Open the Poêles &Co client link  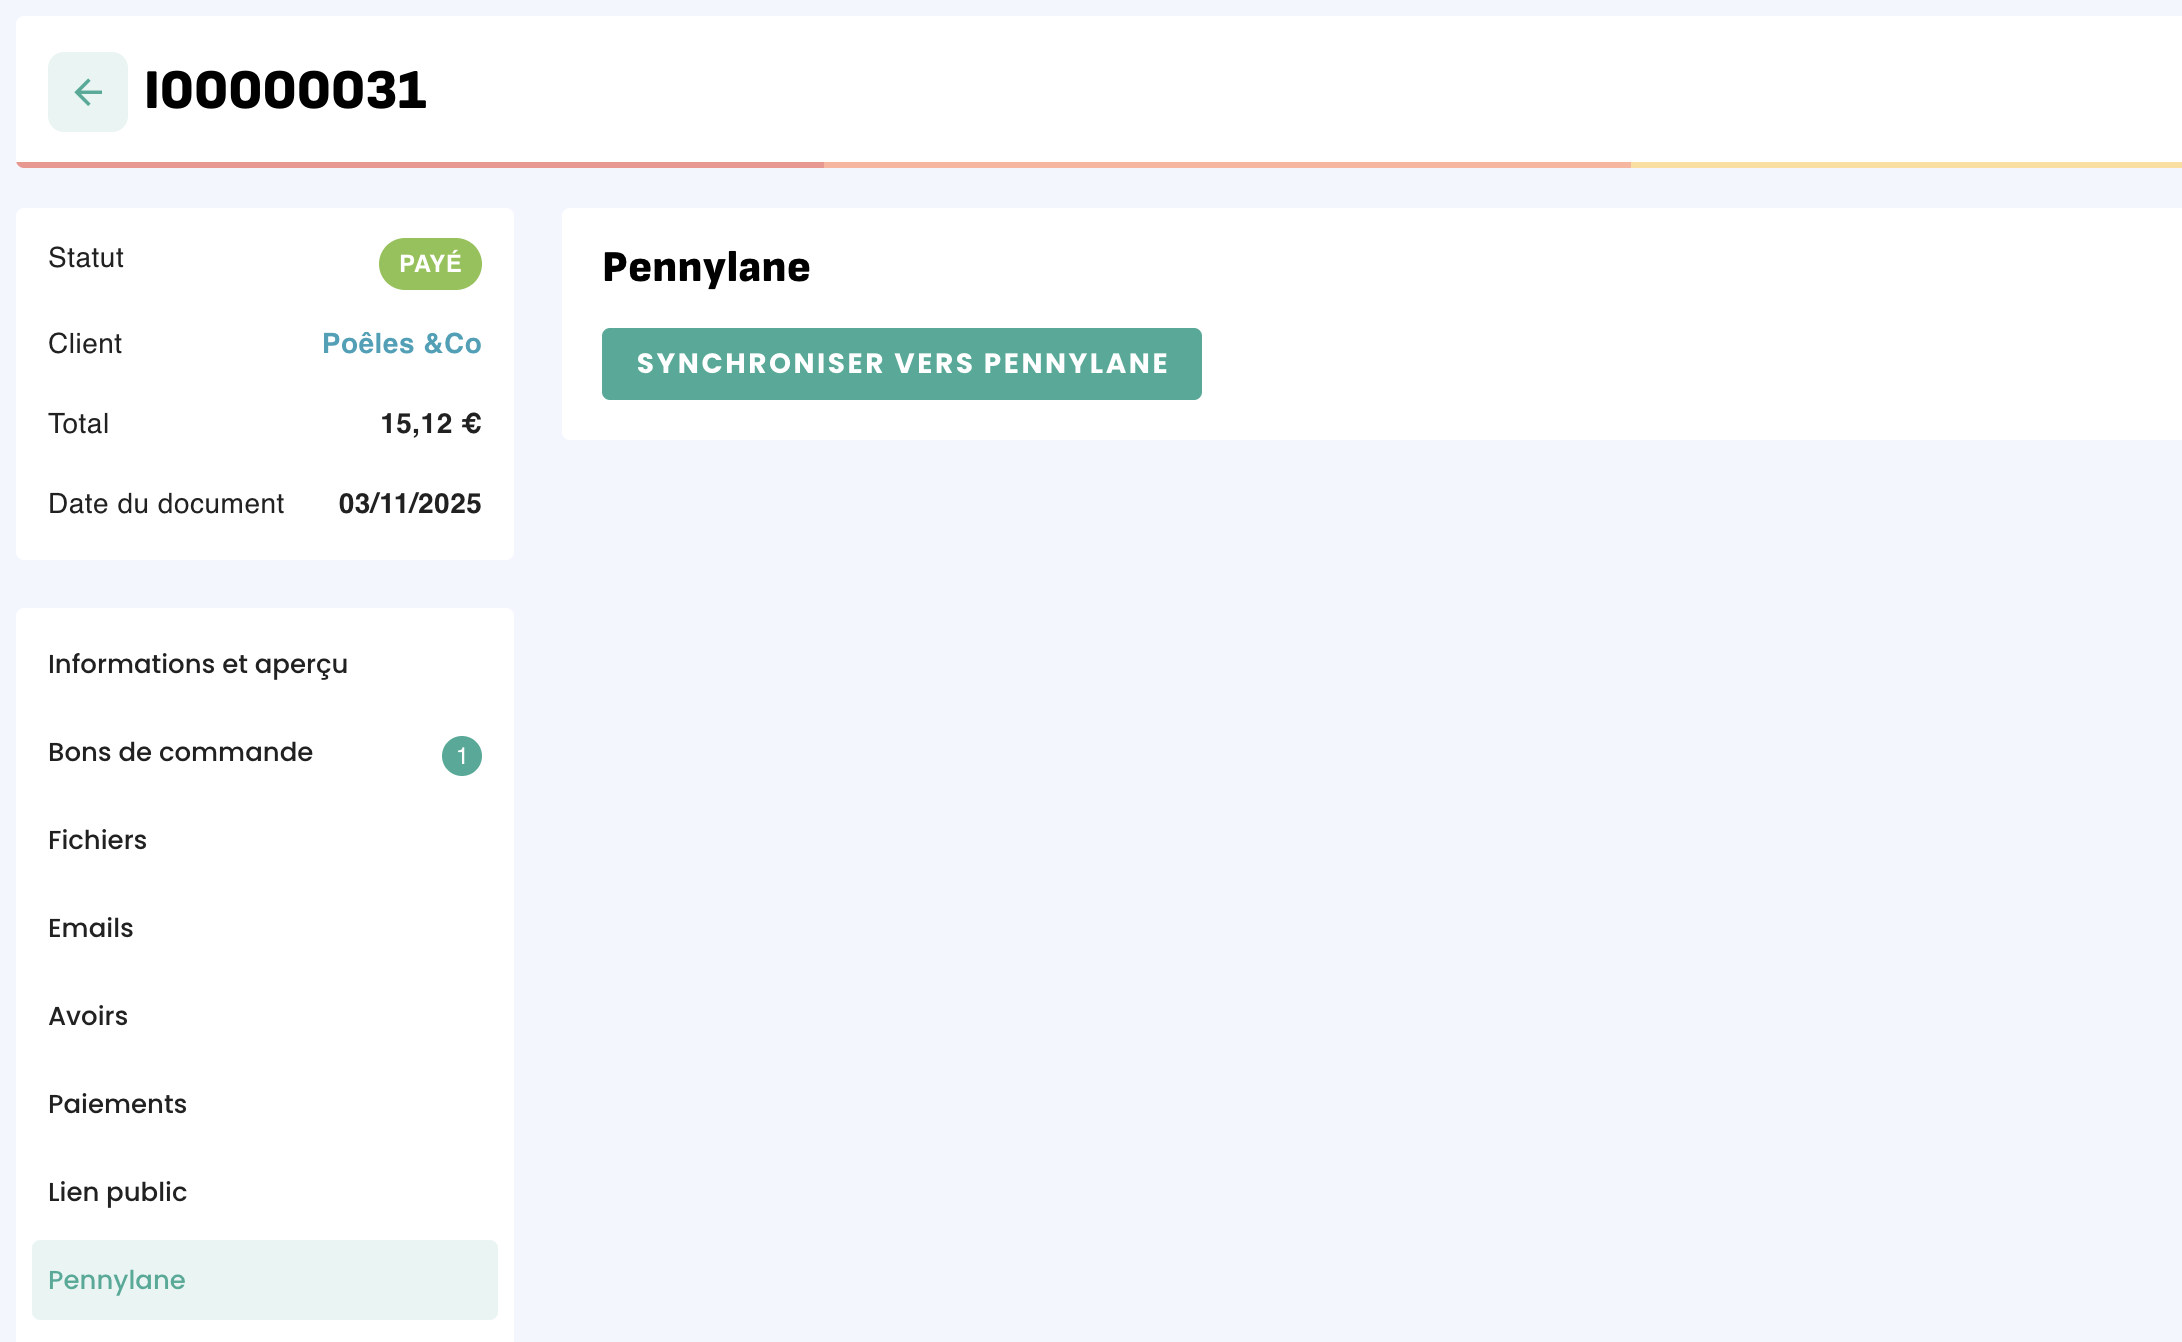click(402, 343)
